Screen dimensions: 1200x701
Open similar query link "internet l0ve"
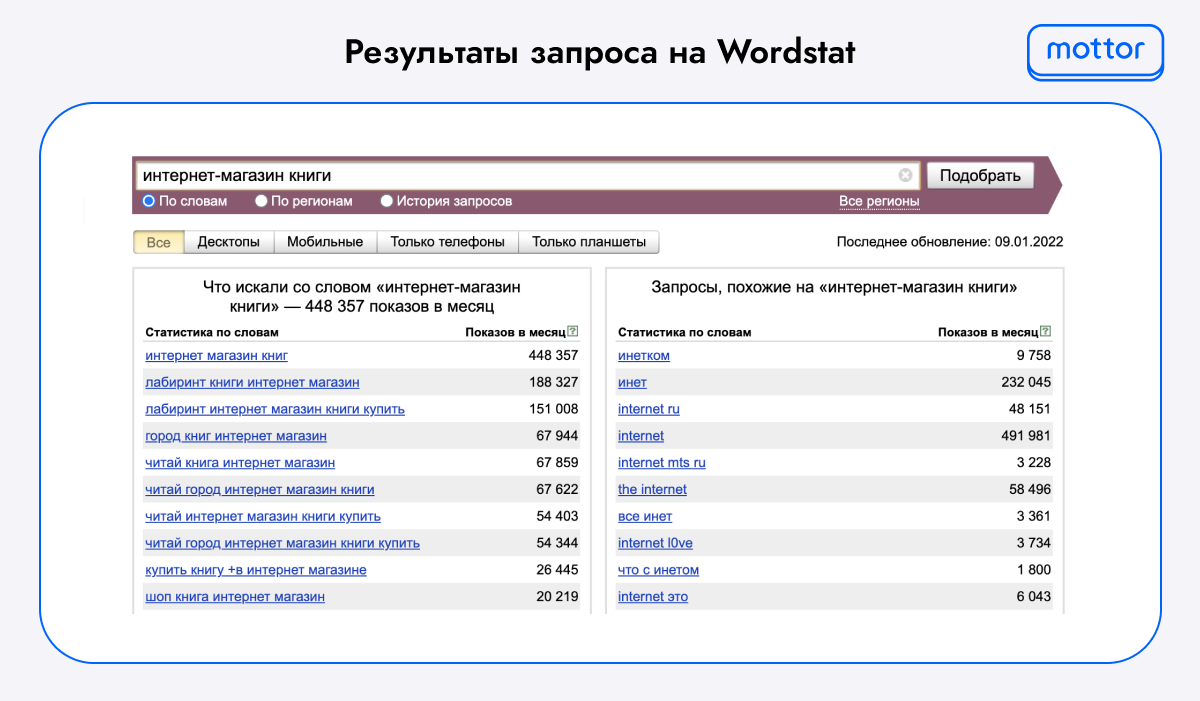point(655,543)
